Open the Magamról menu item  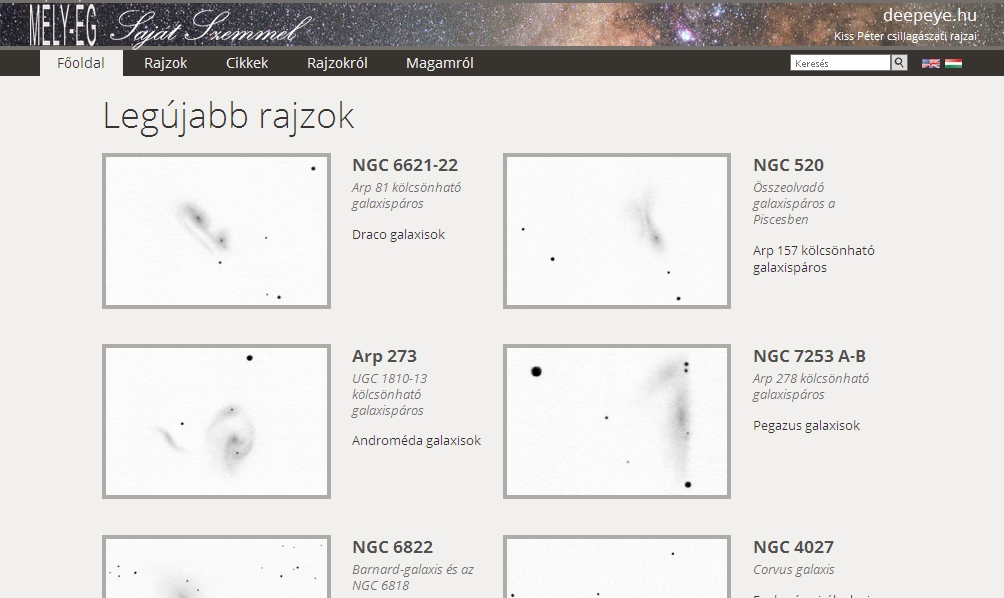pyautogui.click(x=439, y=63)
